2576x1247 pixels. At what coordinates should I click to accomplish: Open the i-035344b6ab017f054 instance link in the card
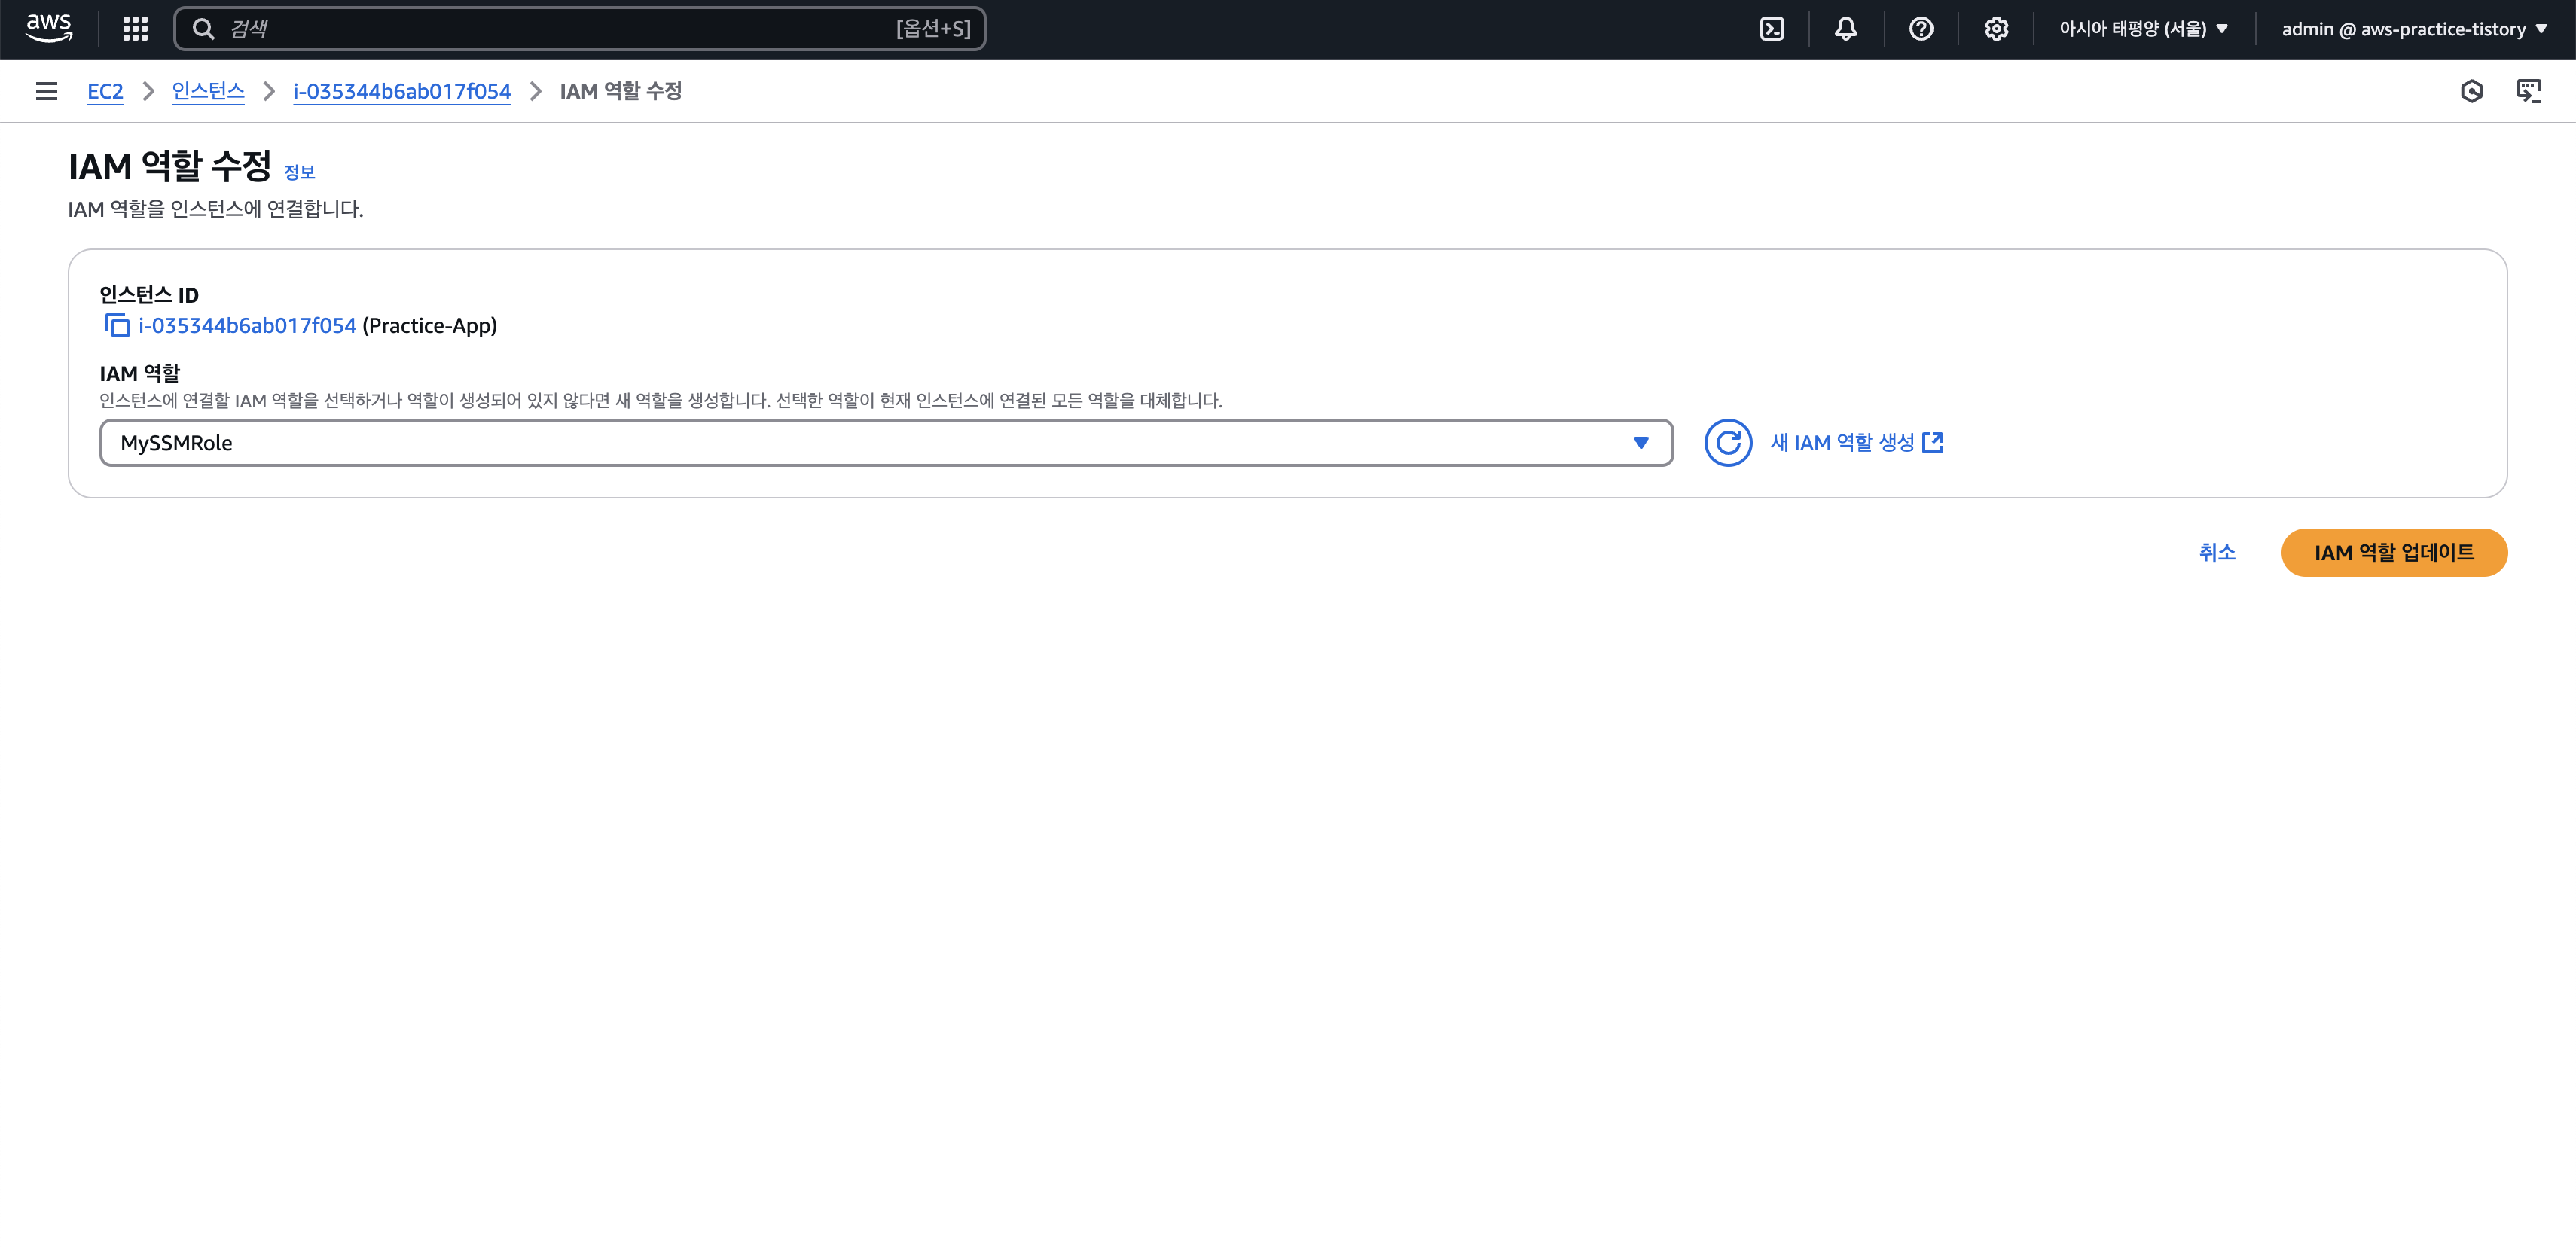point(247,325)
